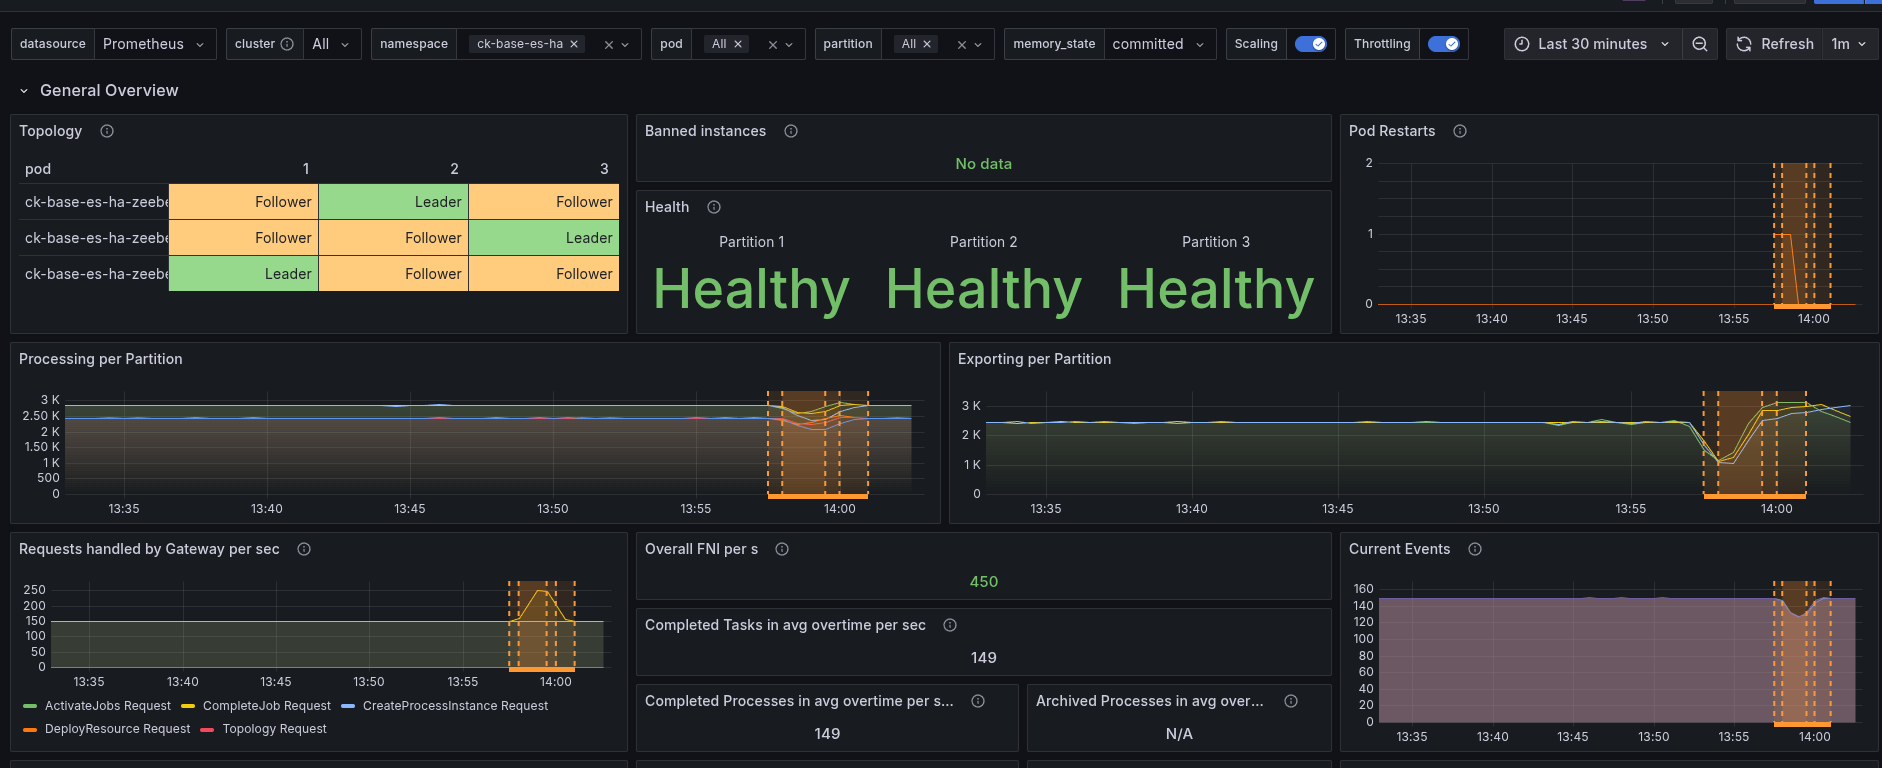Screen dimensions: 1882x768
Task: Click the annotation marker on Pod Restarts chart
Action: point(1802,306)
